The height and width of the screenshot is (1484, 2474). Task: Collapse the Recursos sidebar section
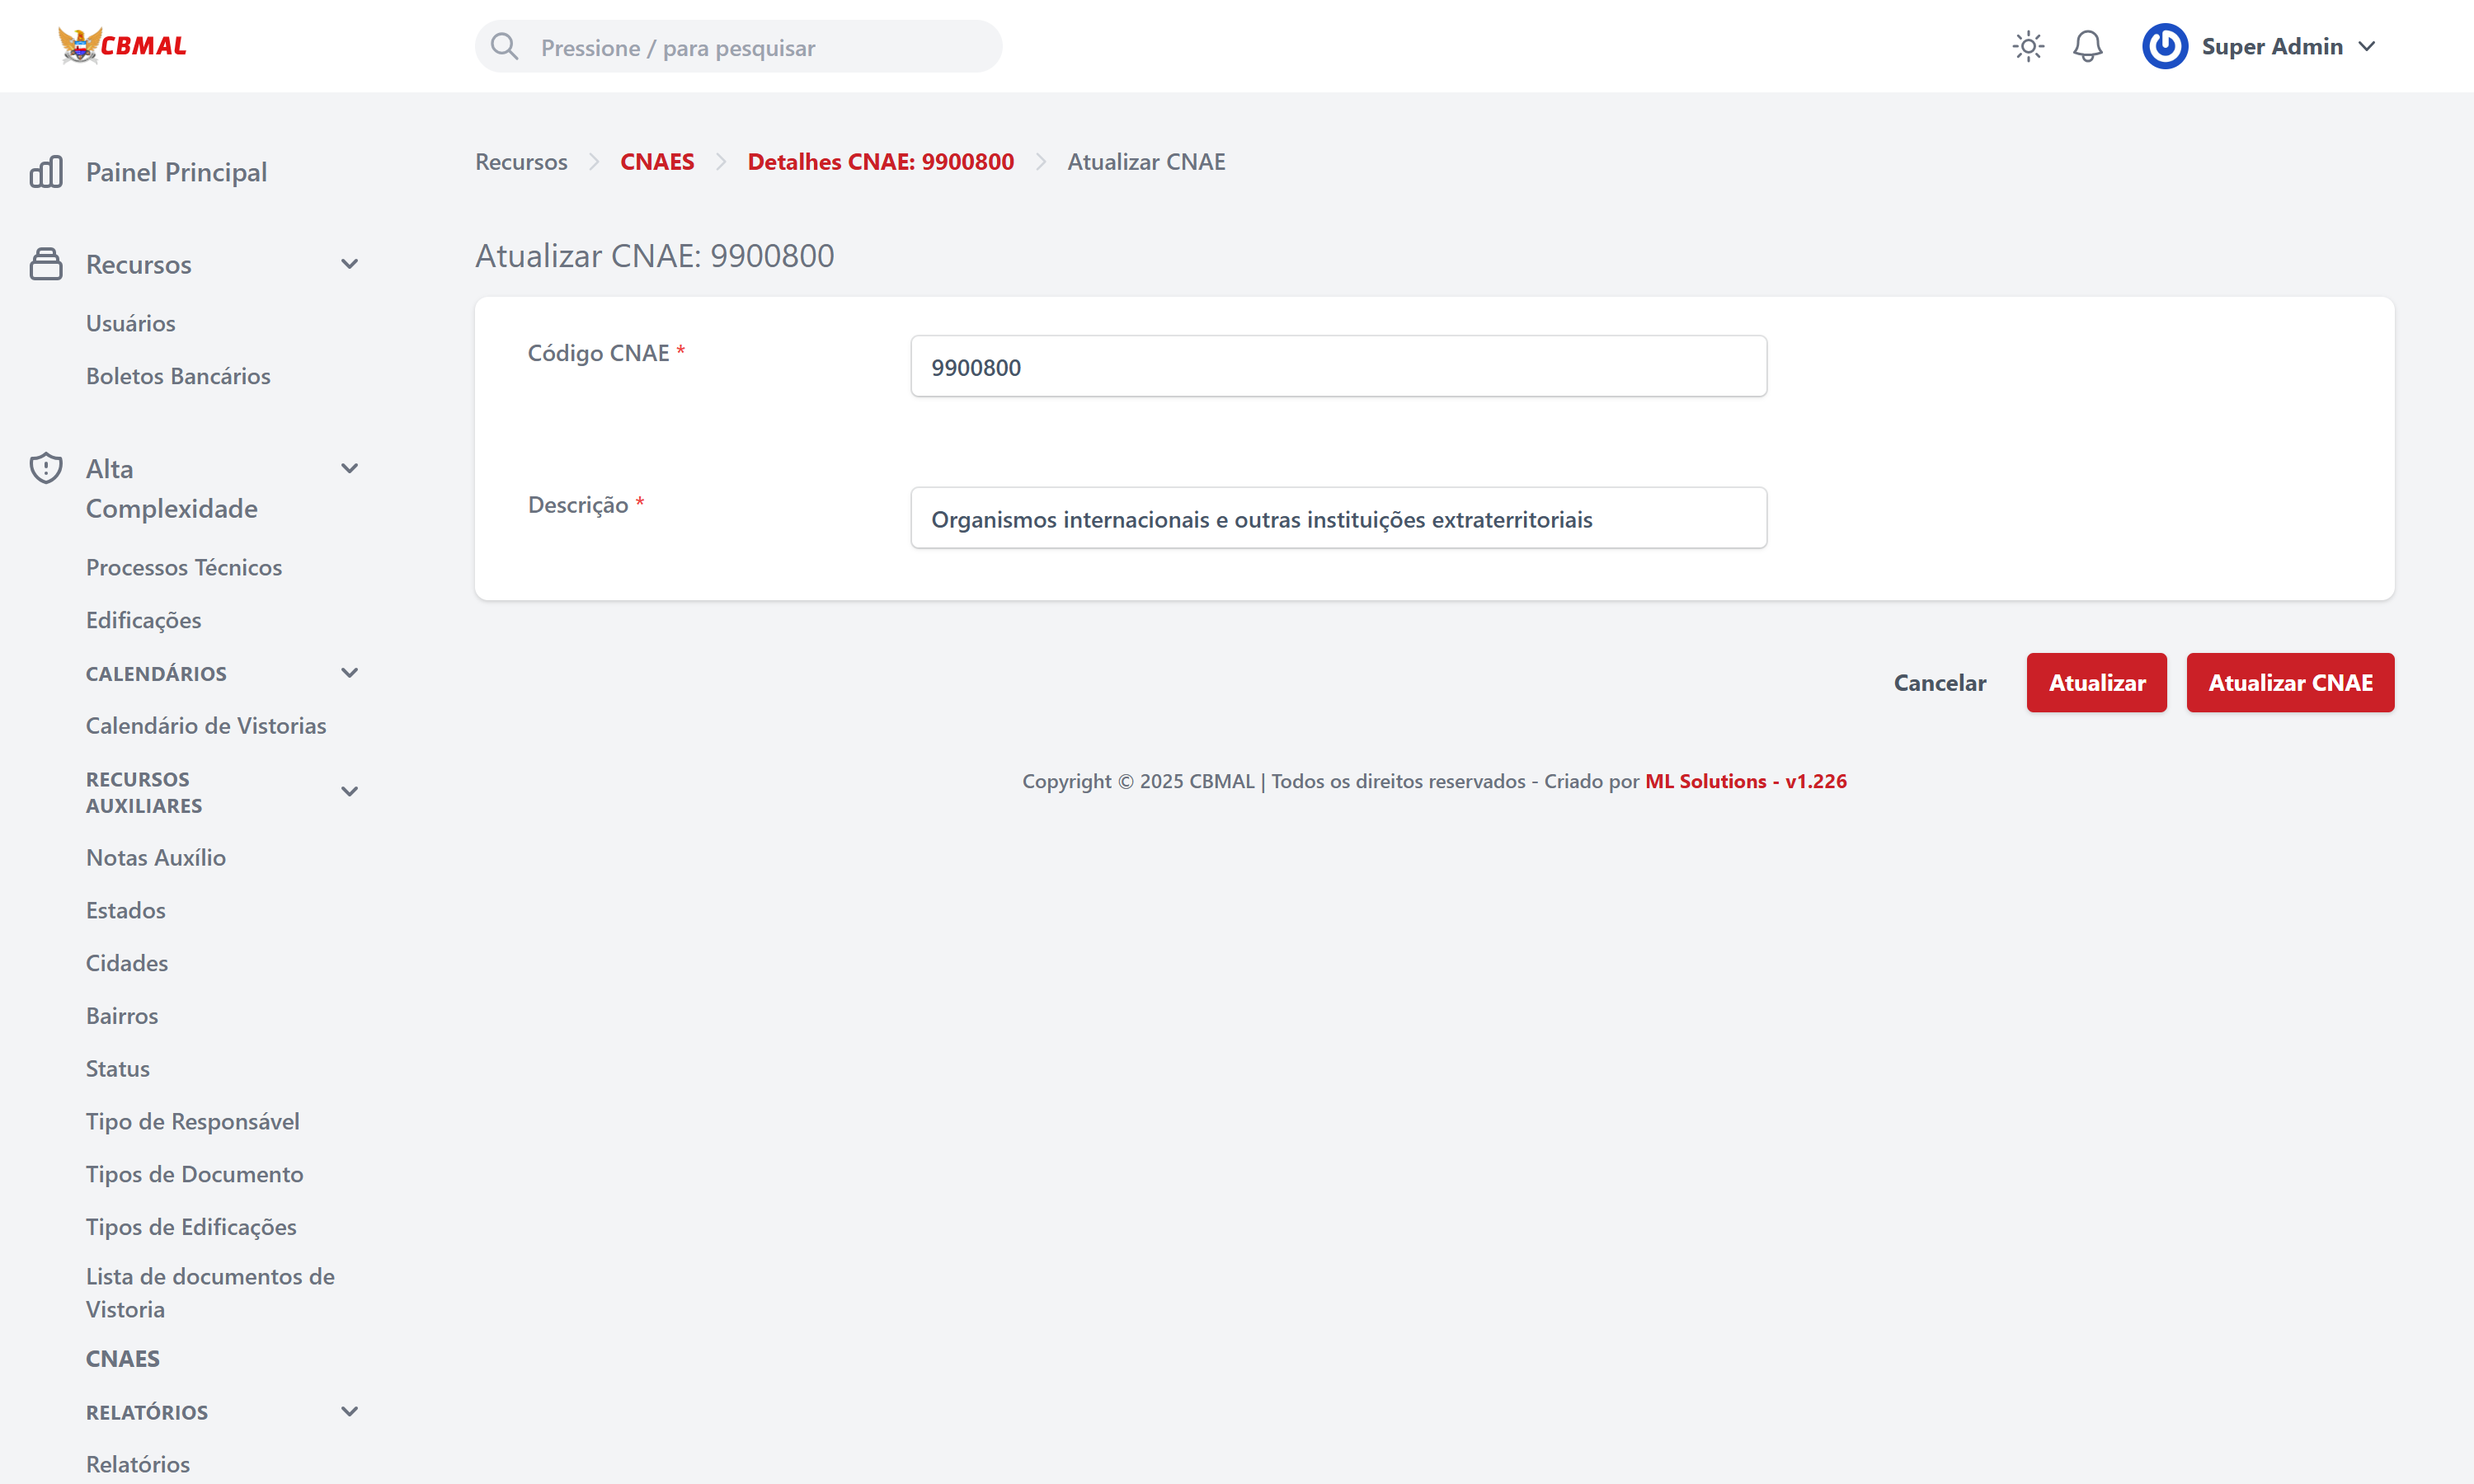(349, 264)
